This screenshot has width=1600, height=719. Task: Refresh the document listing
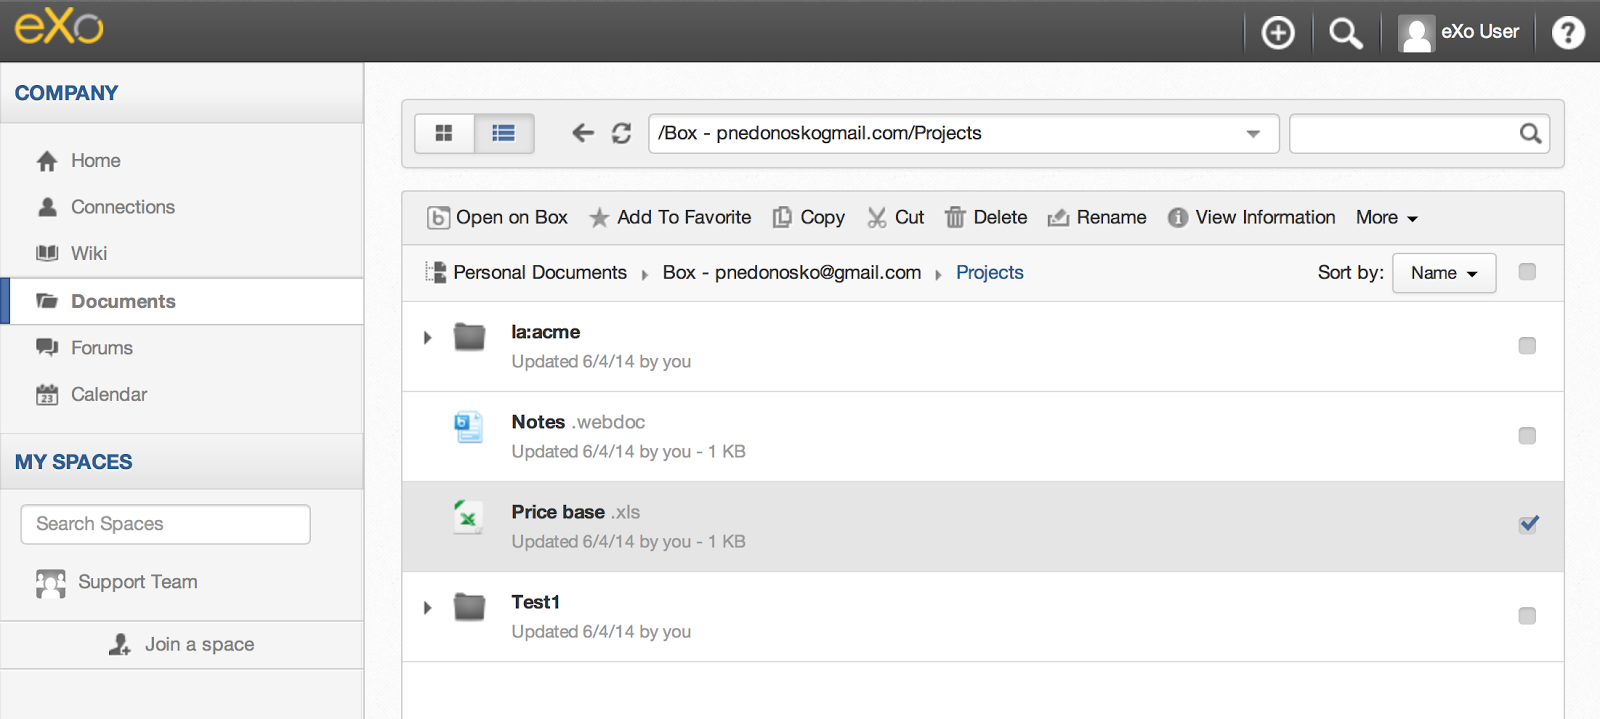(x=621, y=133)
